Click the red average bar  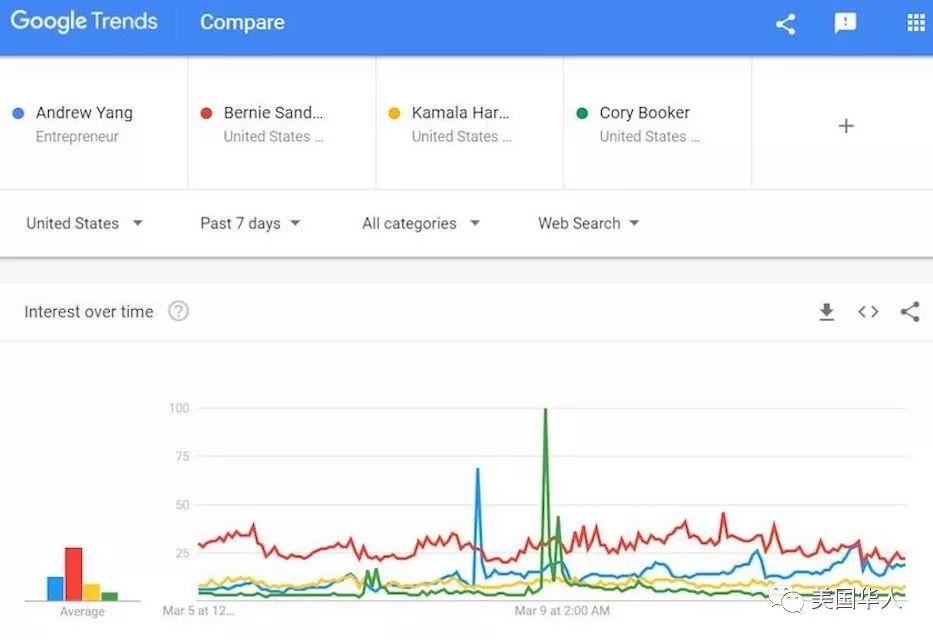click(x=73, y=573)
